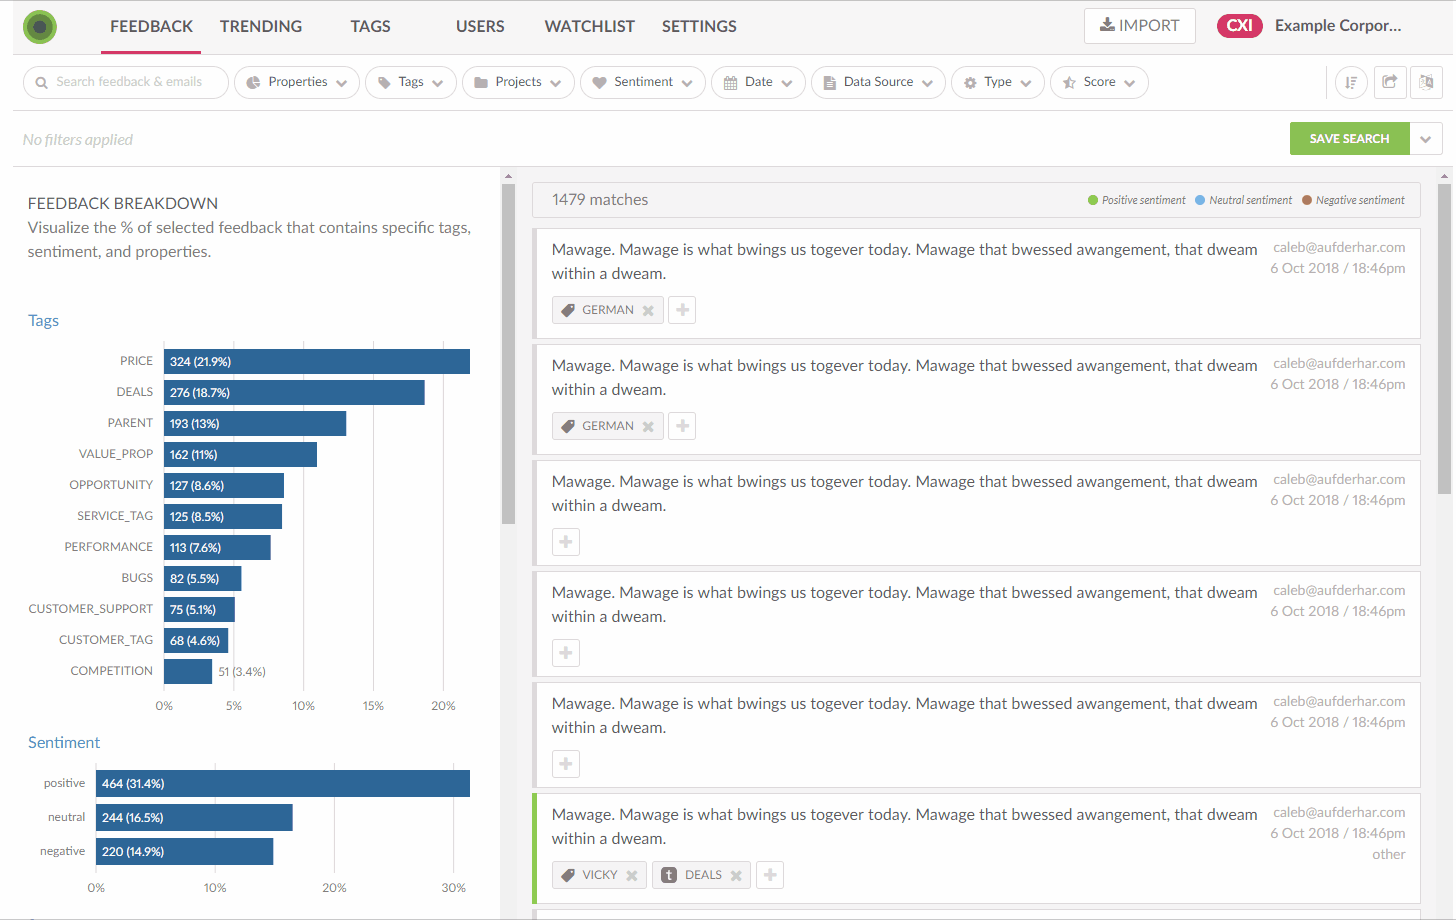This screenshot has width=1456, height=920.
Task: Remove the VICKY tag with its X
Action: 632,875
